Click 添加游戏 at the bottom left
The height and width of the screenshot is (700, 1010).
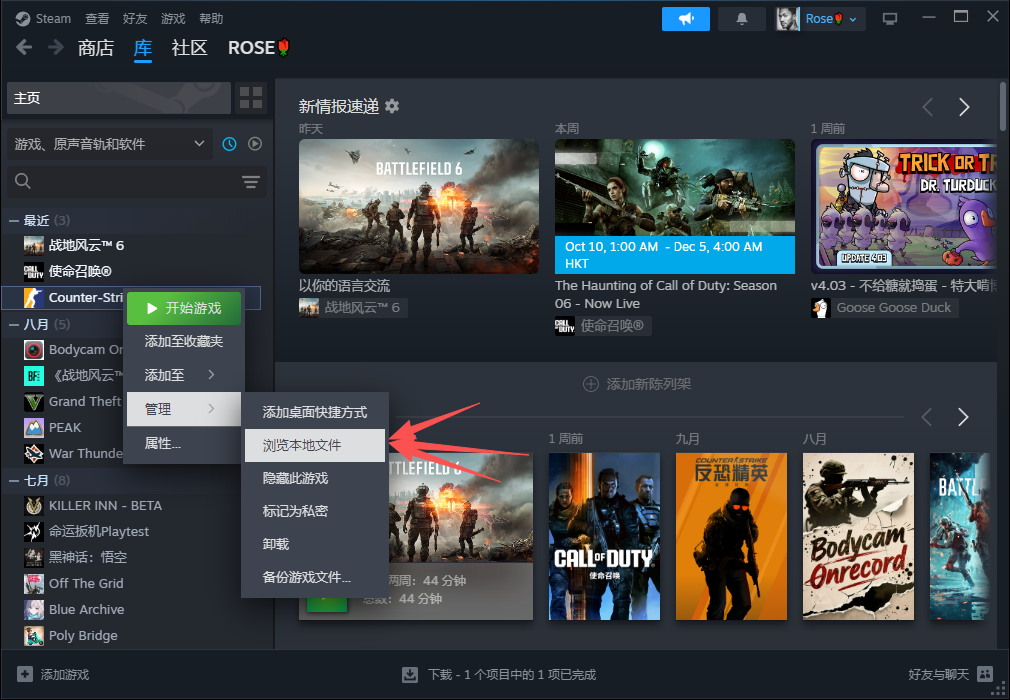pyautogui.click(x=54, y=675)
